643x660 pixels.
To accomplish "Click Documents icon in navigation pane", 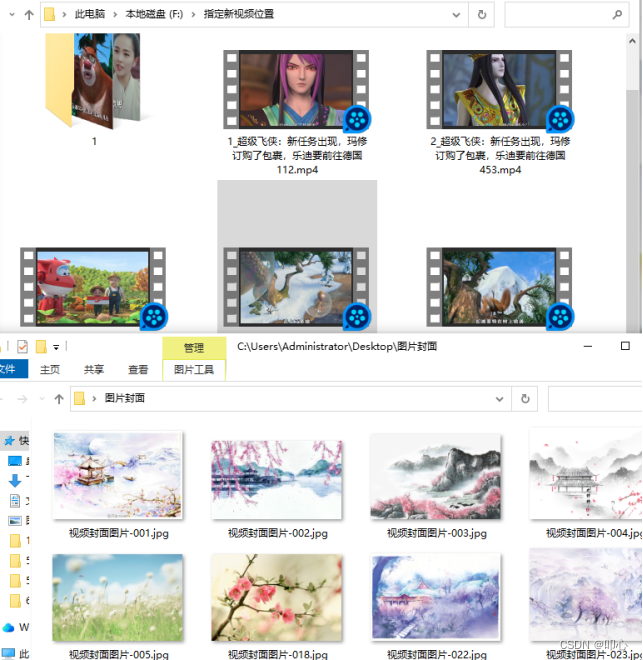I will coord(15,500).
